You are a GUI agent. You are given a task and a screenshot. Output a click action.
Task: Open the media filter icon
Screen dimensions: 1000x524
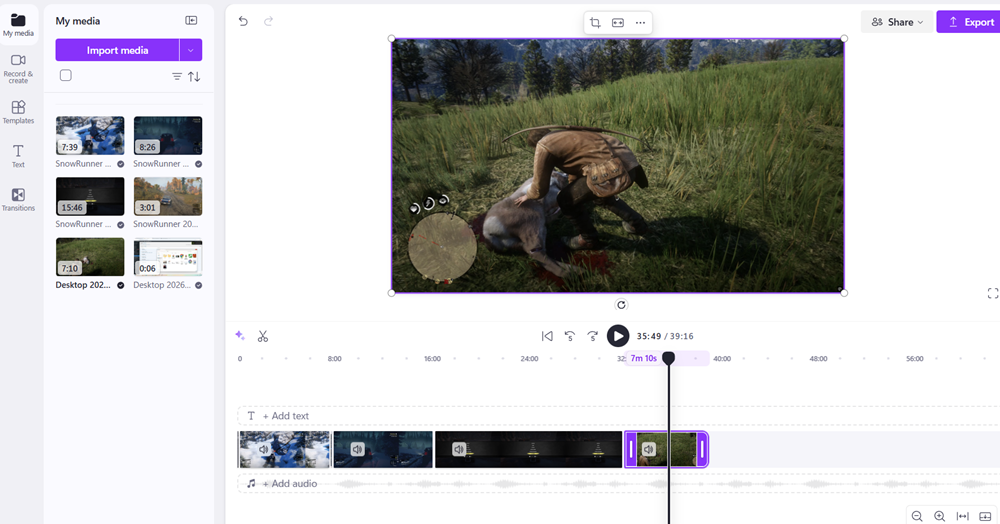click(177, 76)
